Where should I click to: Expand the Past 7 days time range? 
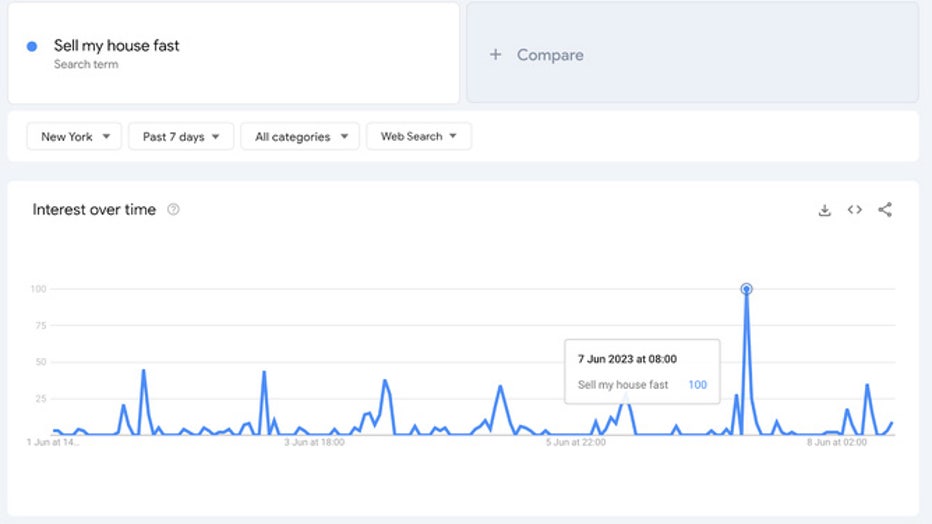[181, 137]
